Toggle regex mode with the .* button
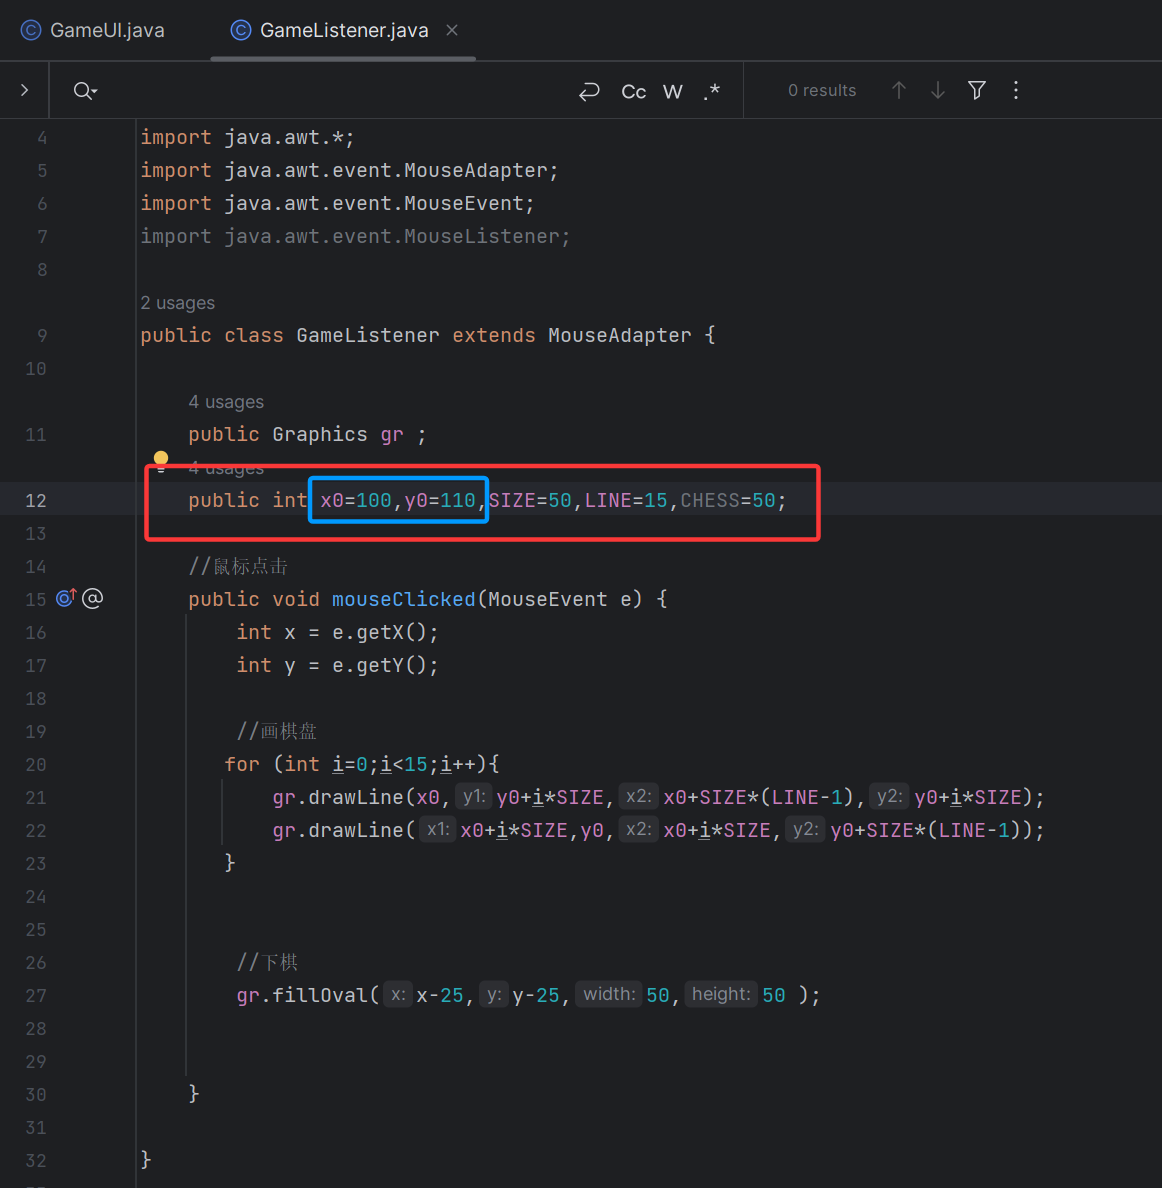 tap(711, 90)
